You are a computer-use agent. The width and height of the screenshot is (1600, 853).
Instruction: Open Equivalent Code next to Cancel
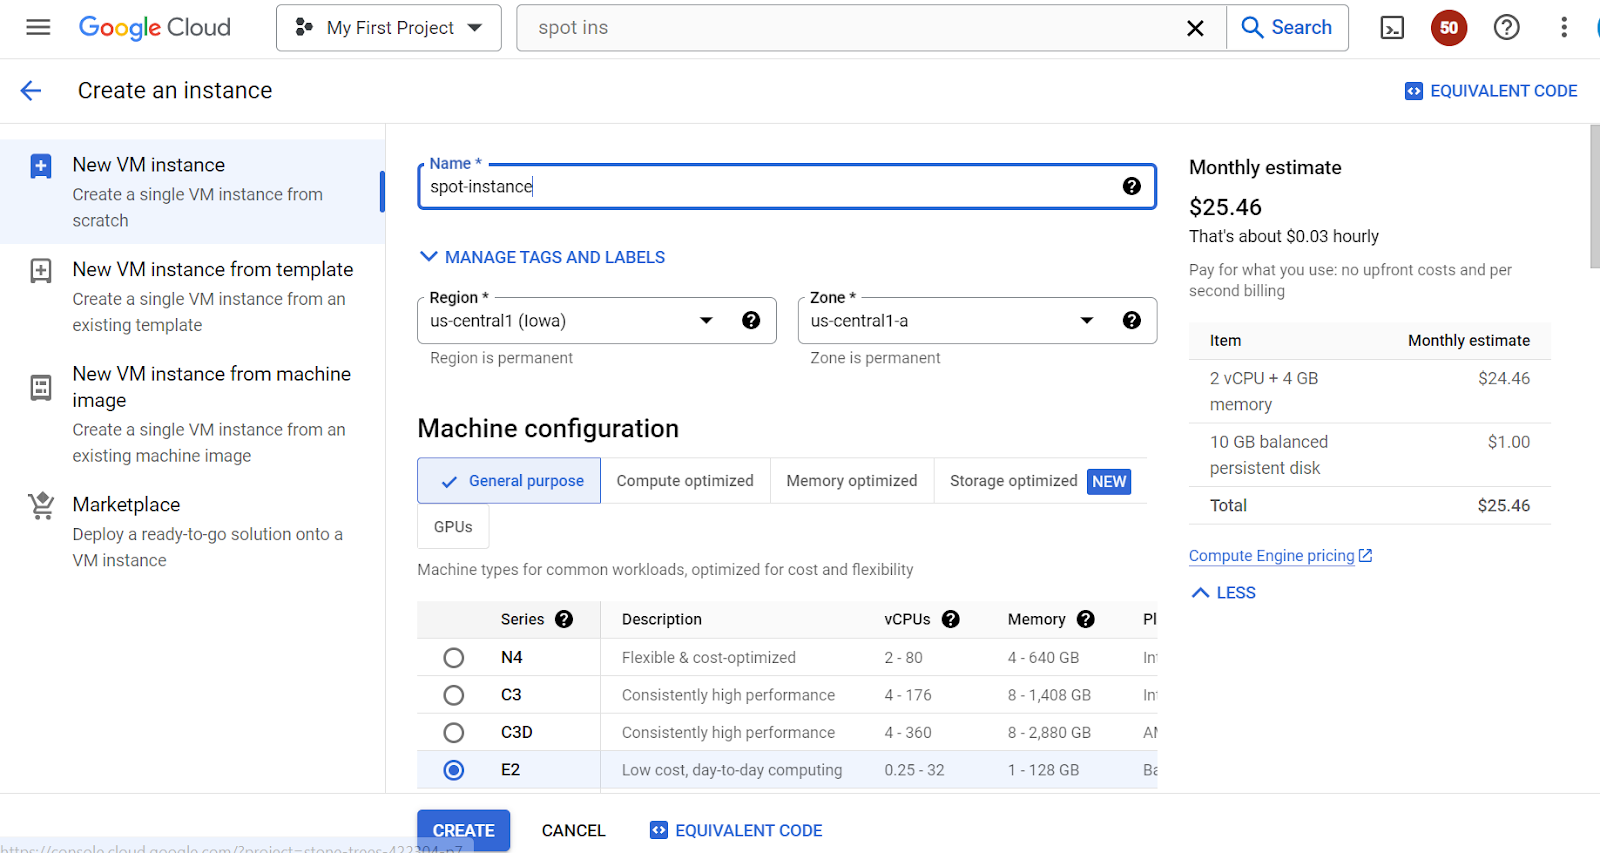tap(736, 830)
